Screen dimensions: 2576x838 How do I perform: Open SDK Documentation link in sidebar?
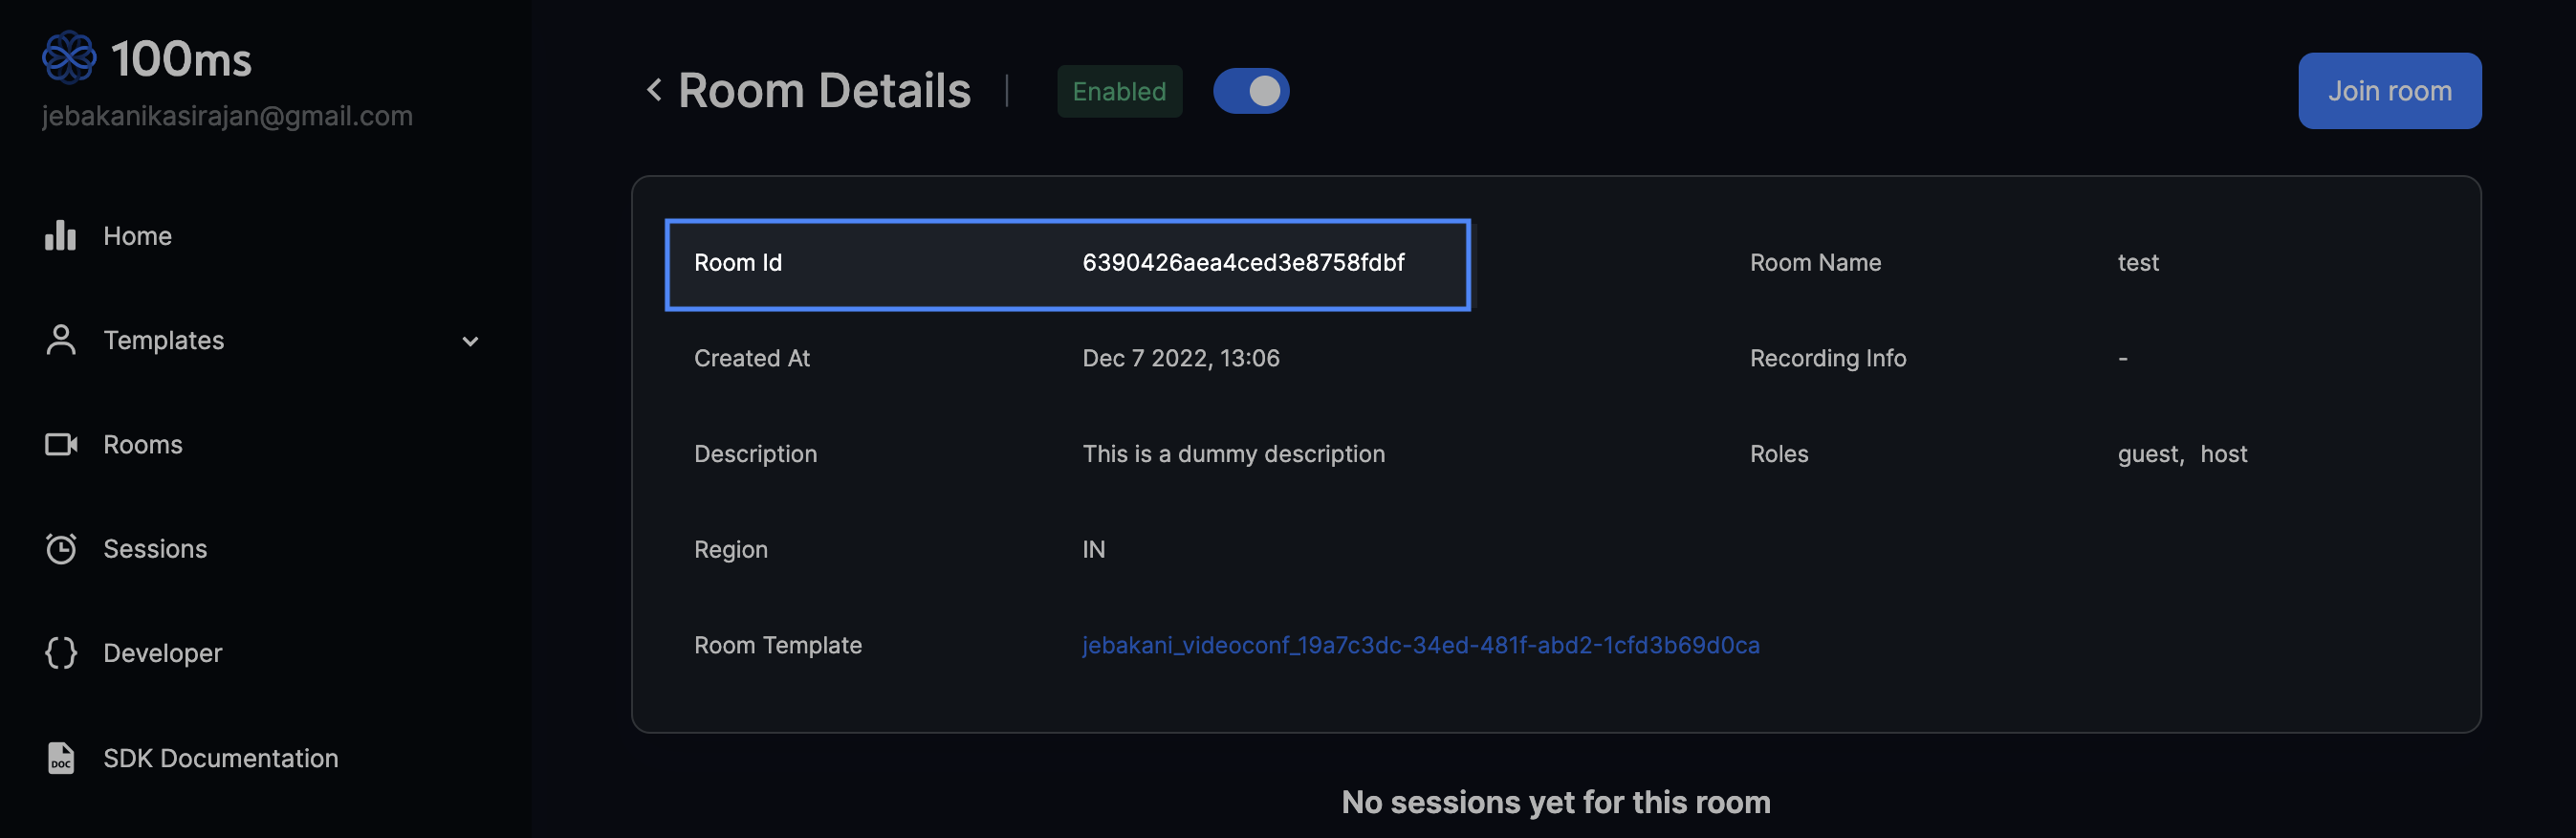coord(221,758)
